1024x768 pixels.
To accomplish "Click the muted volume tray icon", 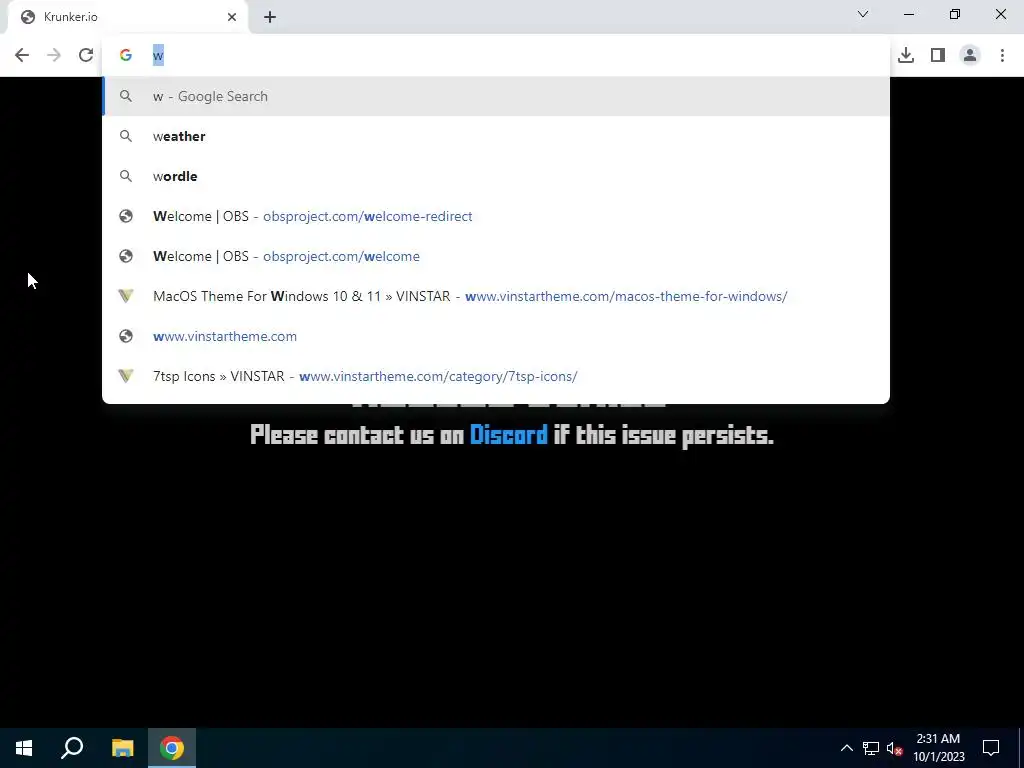I will [895, 748].
